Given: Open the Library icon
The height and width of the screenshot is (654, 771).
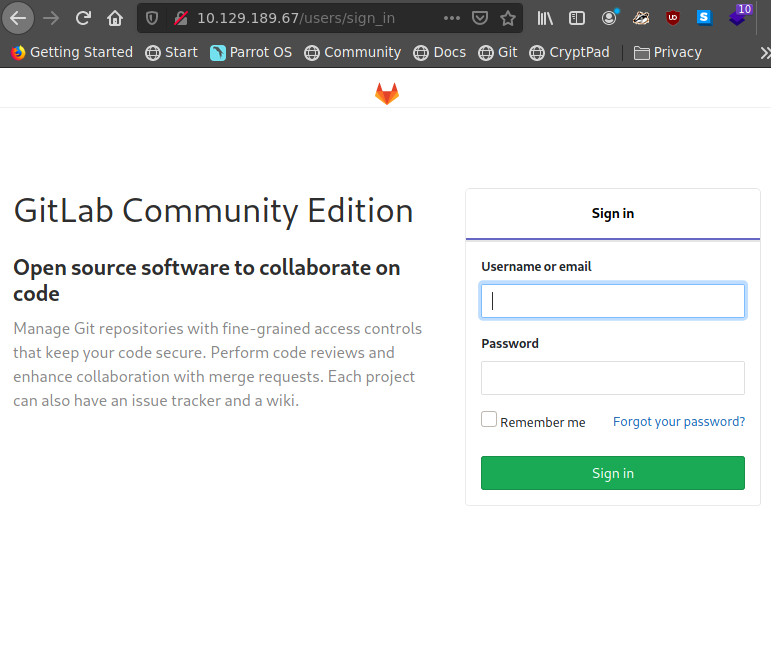Looking at the screenshot, I should tap(545, 18).
